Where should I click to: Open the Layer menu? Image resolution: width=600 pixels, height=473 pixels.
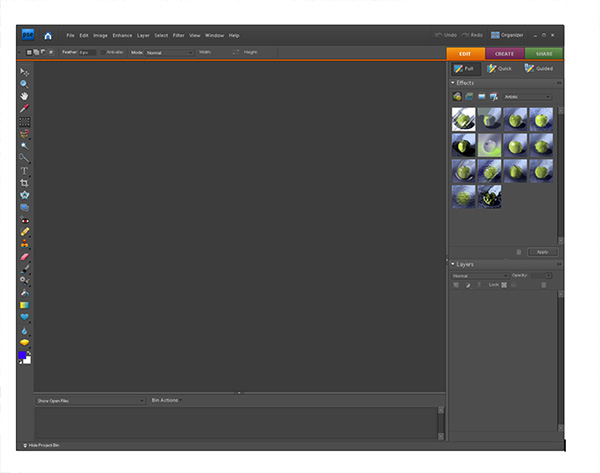(143, 36)
